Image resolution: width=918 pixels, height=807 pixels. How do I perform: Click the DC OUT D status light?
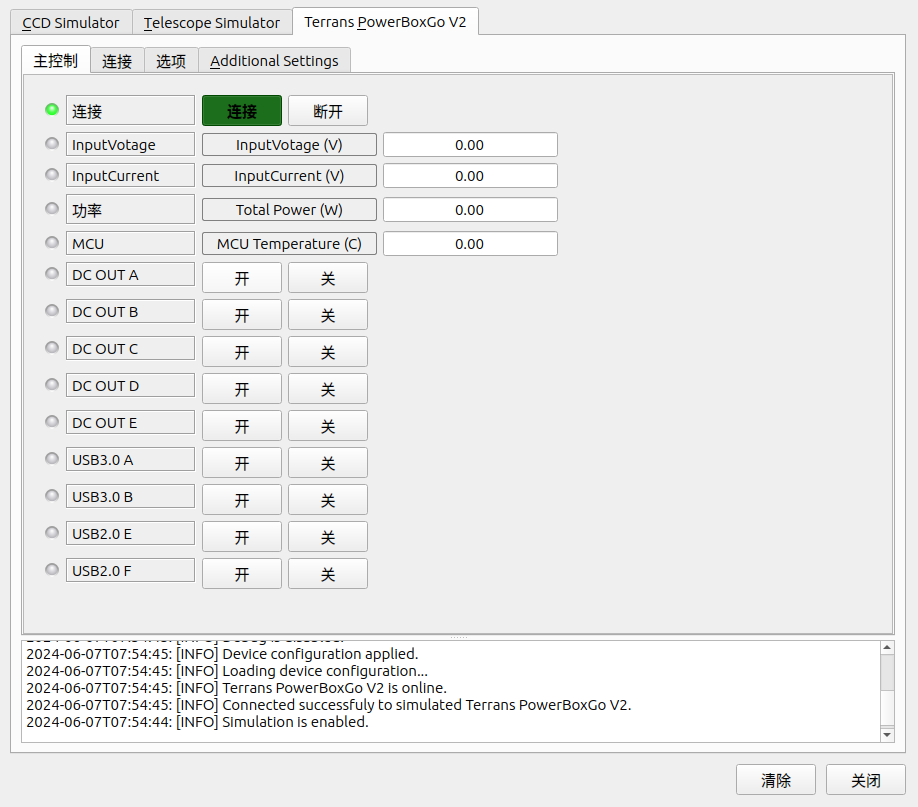52,384
